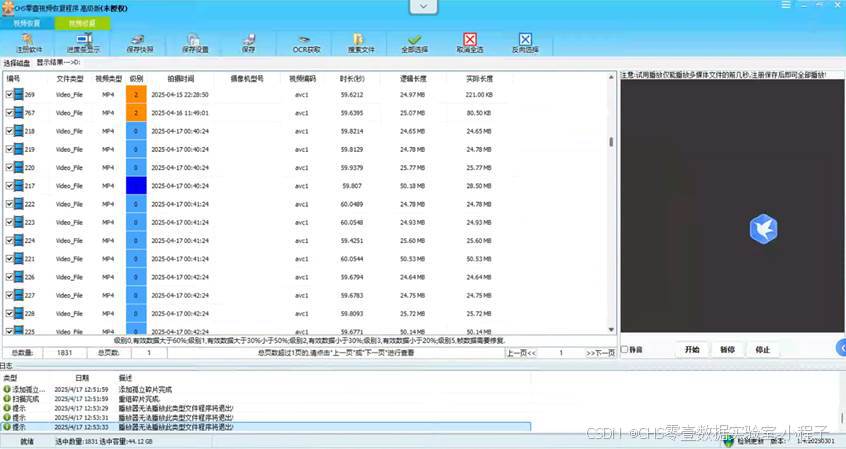Switch to the blue first tab under the title

(27, 23)
